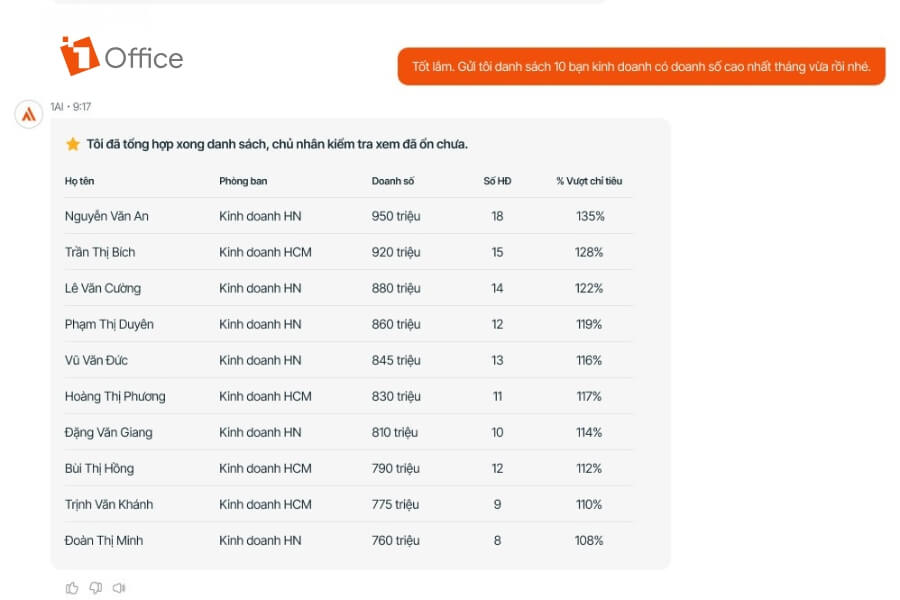Click the "Họ tên" column header
Image resolution: width=900 pixels, height=600 pixels.
(80, 181)
